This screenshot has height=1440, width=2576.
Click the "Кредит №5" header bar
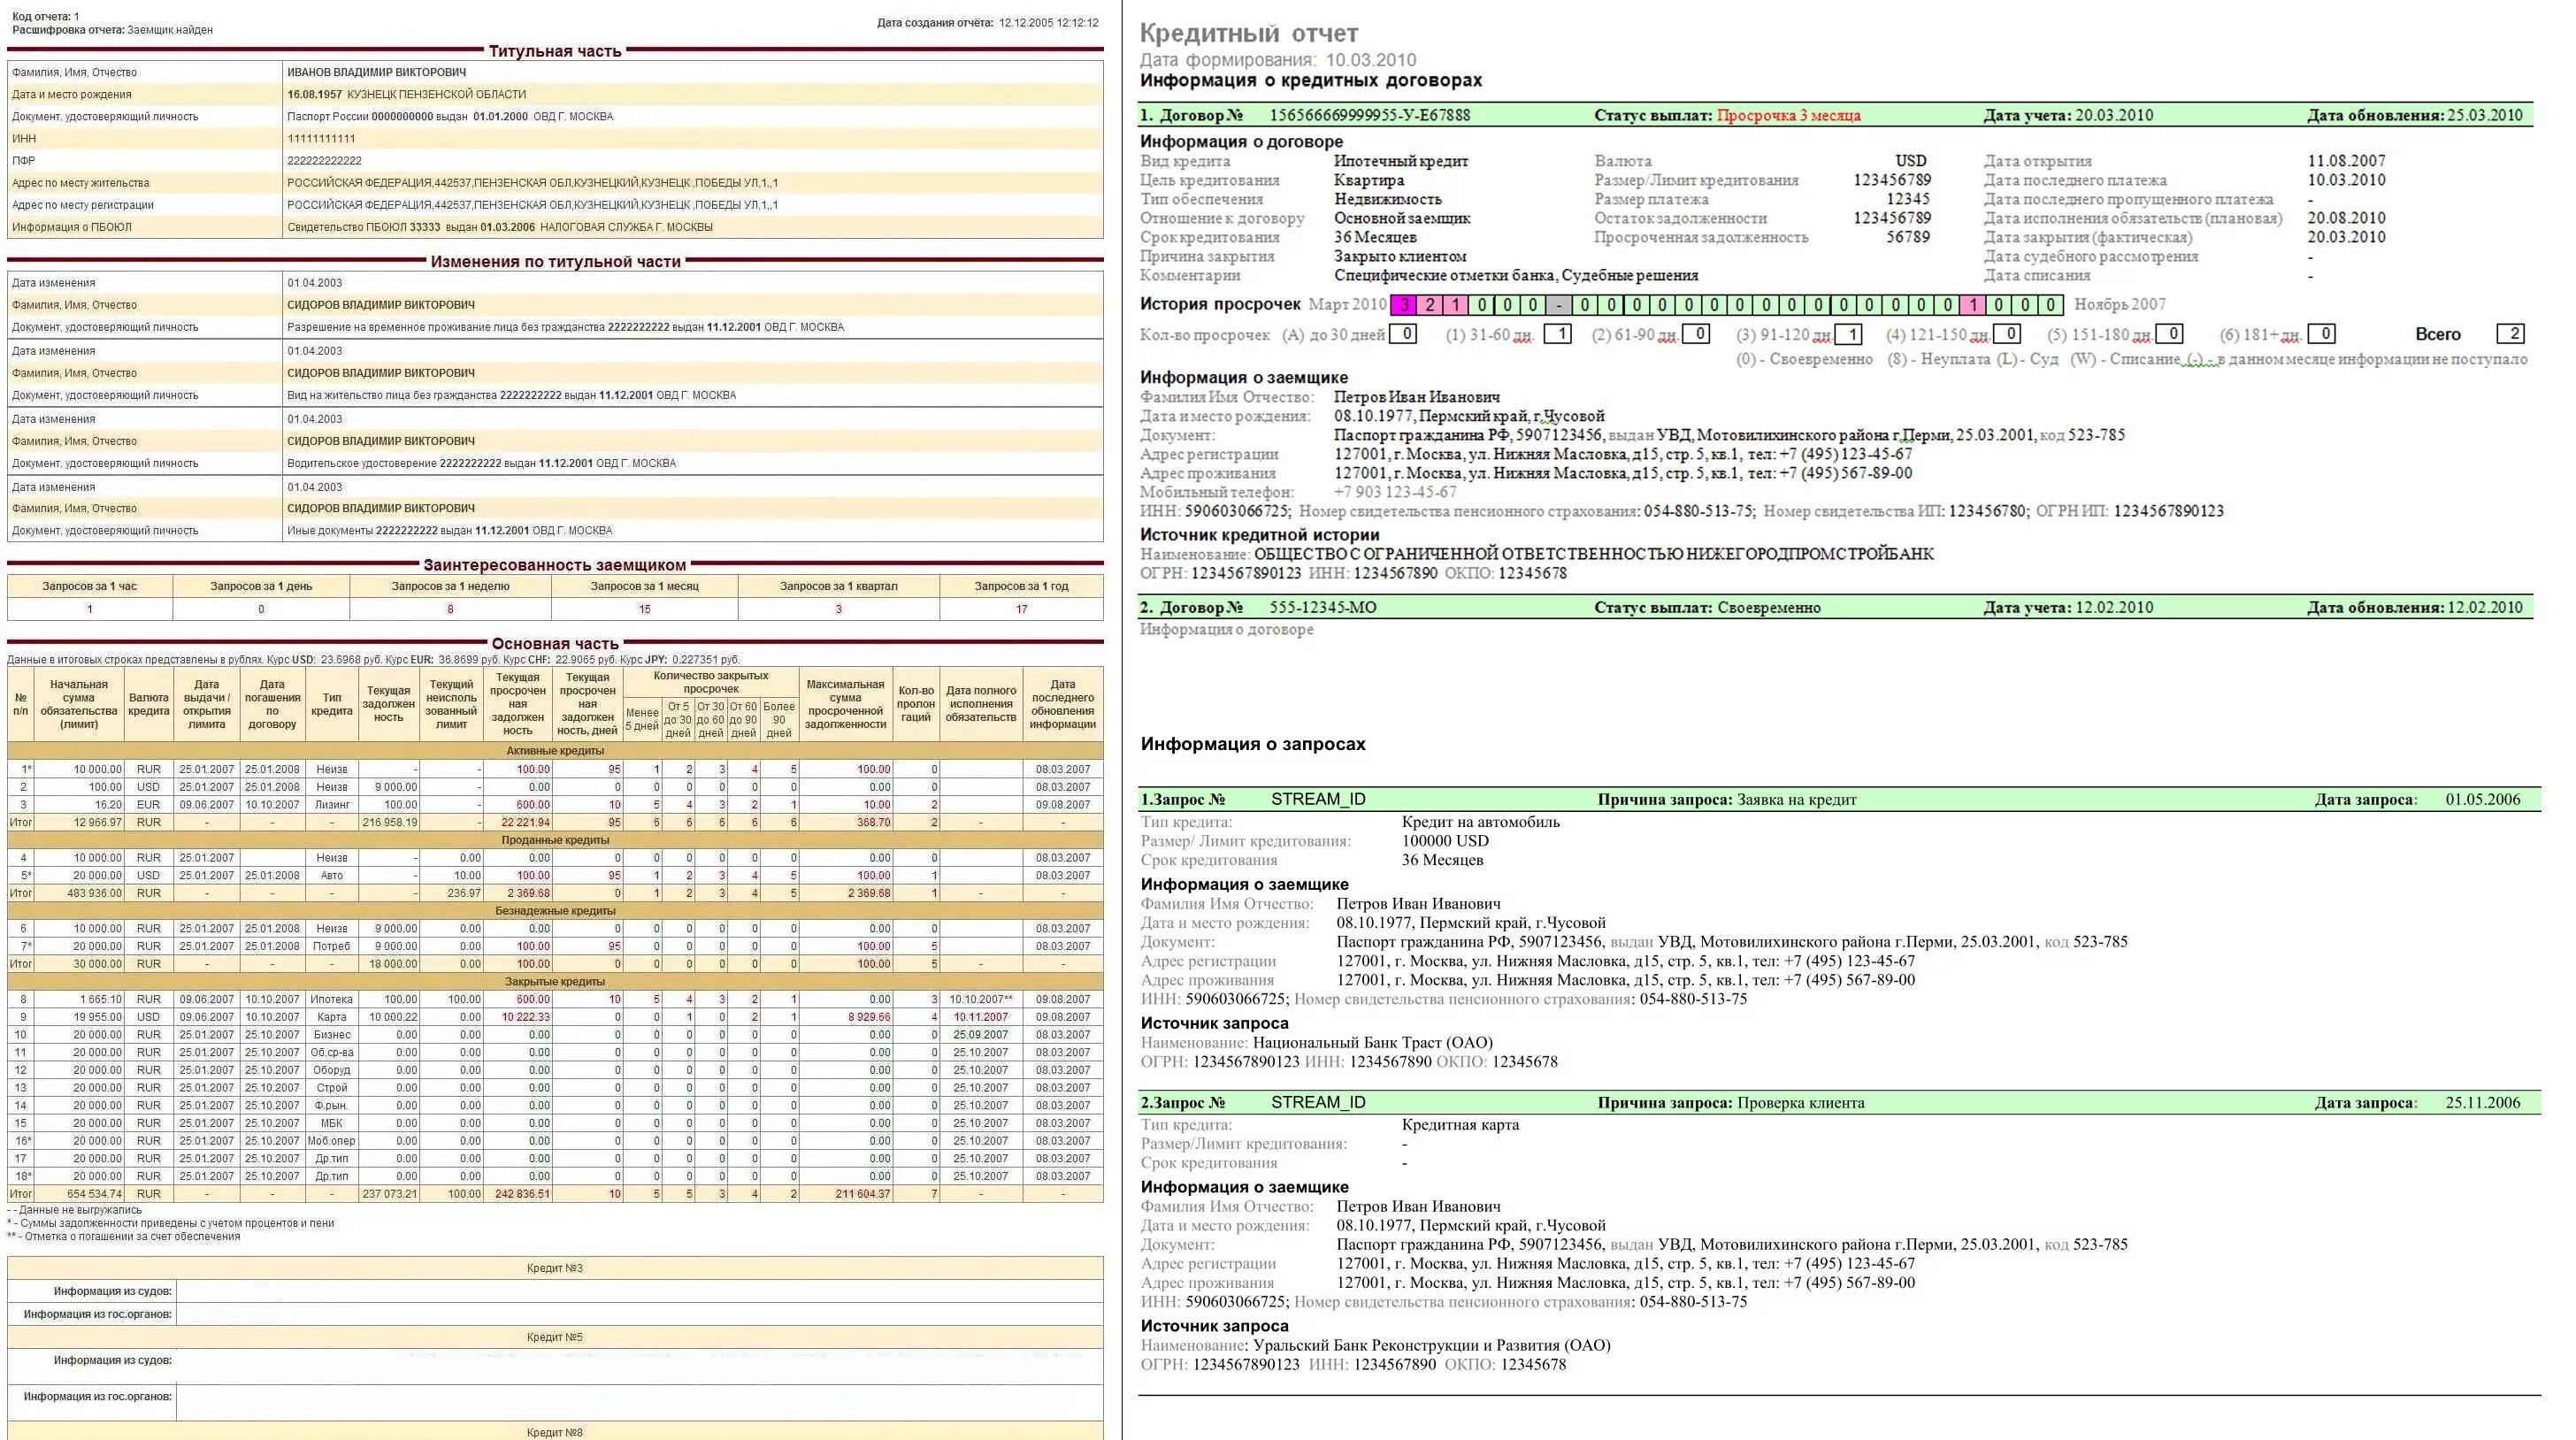555,1337
